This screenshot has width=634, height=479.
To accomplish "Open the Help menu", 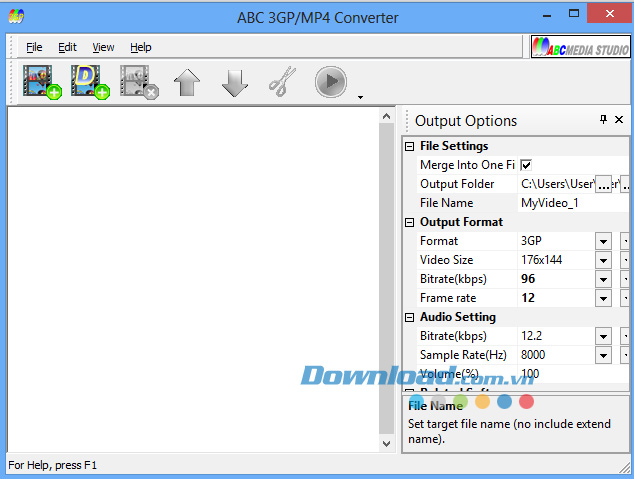I will (141, 47).
